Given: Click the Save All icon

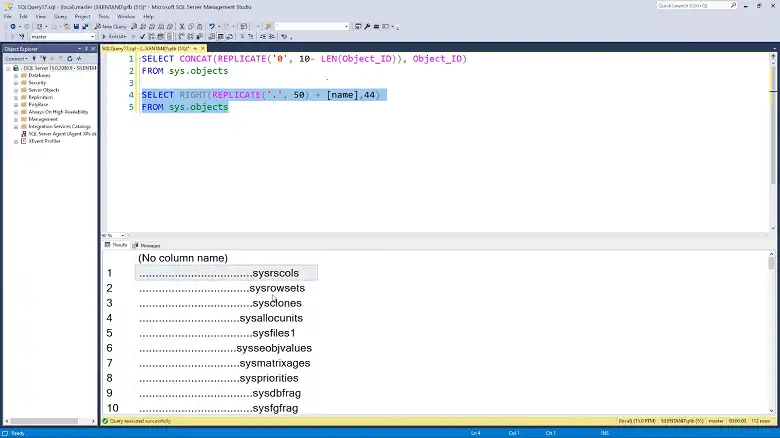Looking at the screenshot, I should (x=85, y=26).
